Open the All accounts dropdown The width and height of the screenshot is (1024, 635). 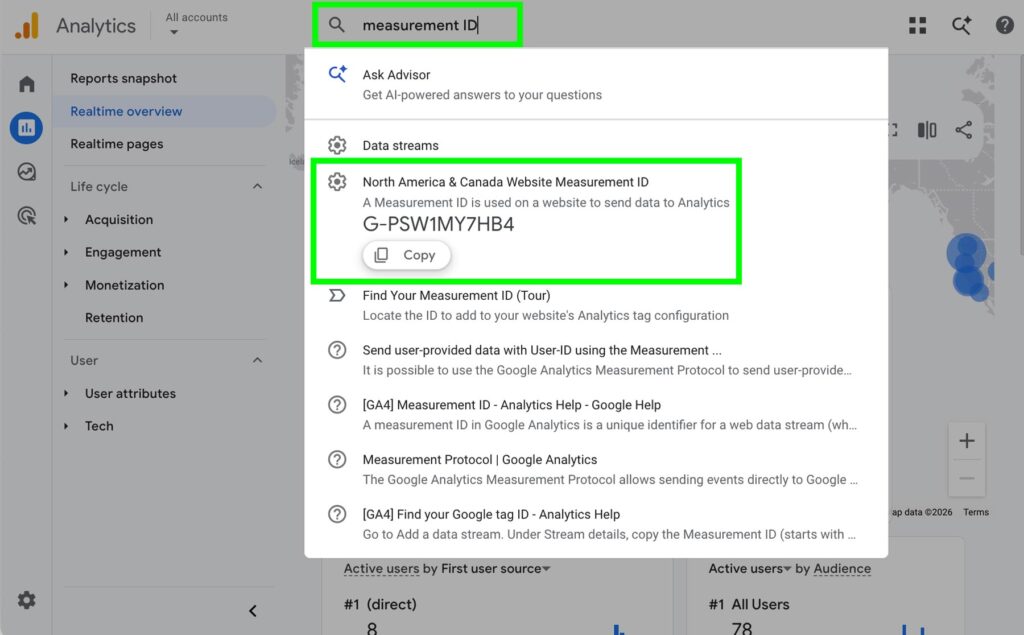coord(196,24)
